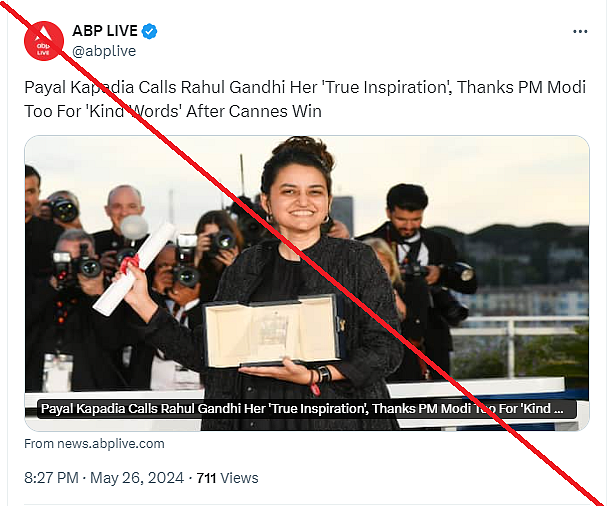Click the award box held in photo
The height and width of the screenshot is (506, 607).
click(x=271, y=332)
